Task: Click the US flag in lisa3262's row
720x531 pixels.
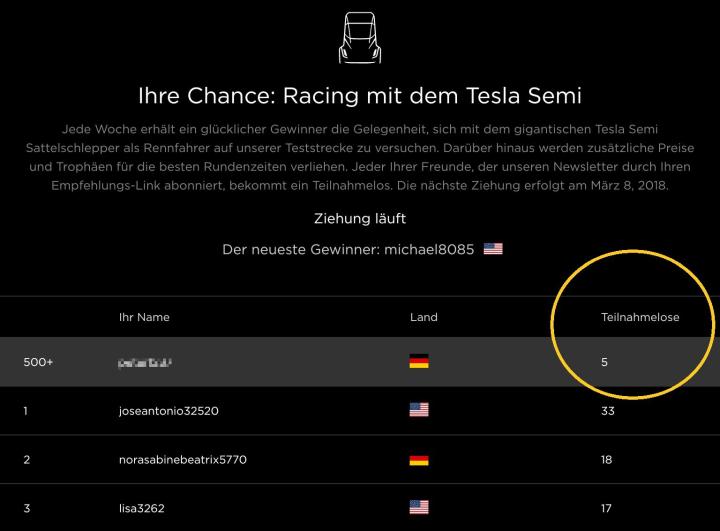Action: tap(419, 508)
